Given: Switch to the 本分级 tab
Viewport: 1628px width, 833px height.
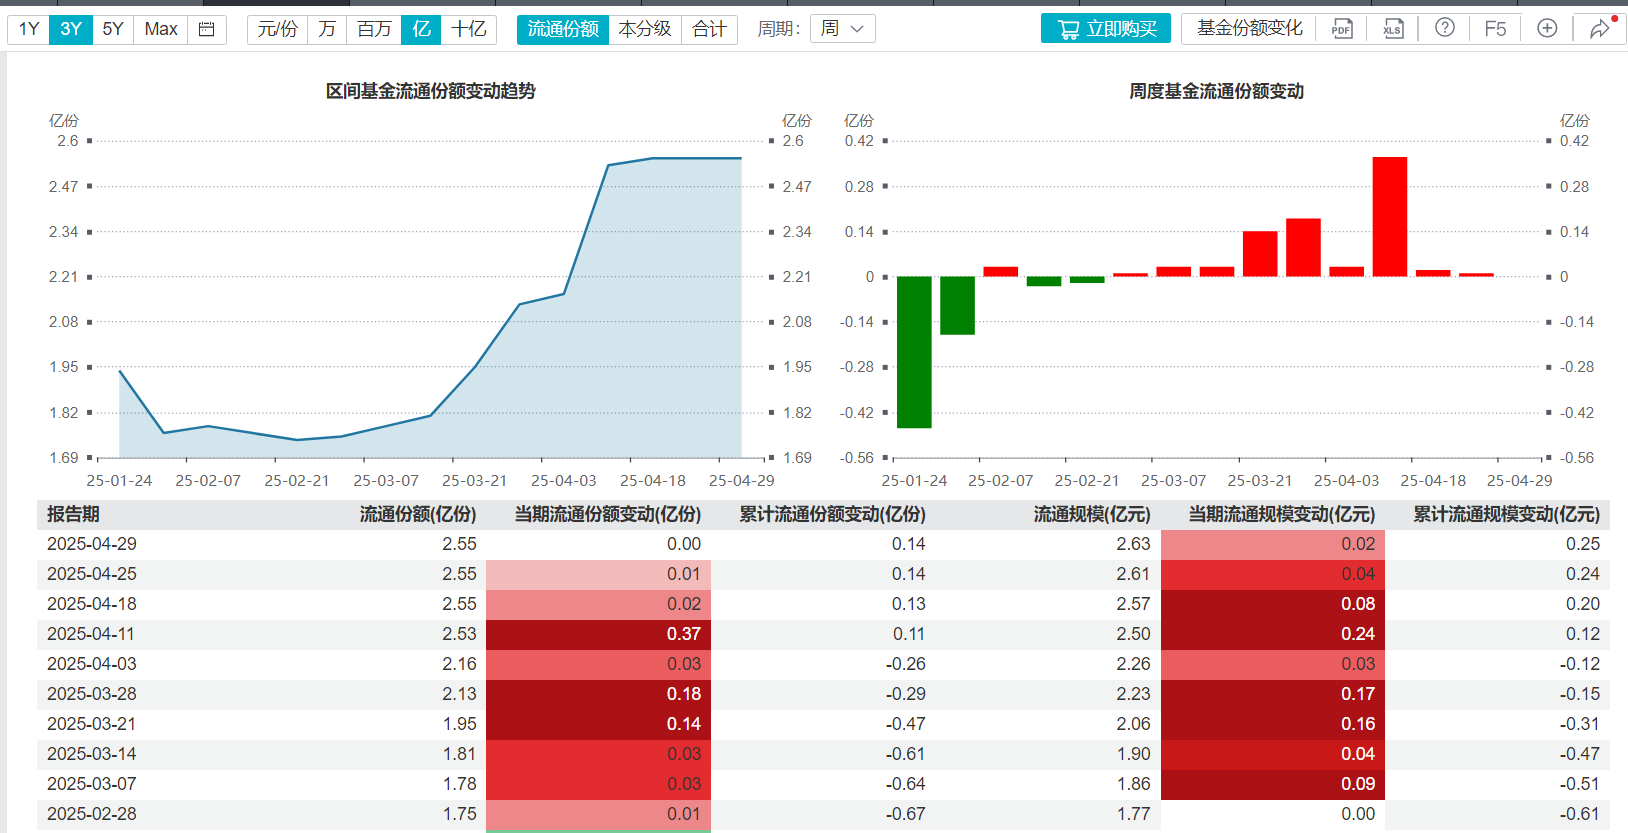Looking at the screenshot, I should pos(645,29).
